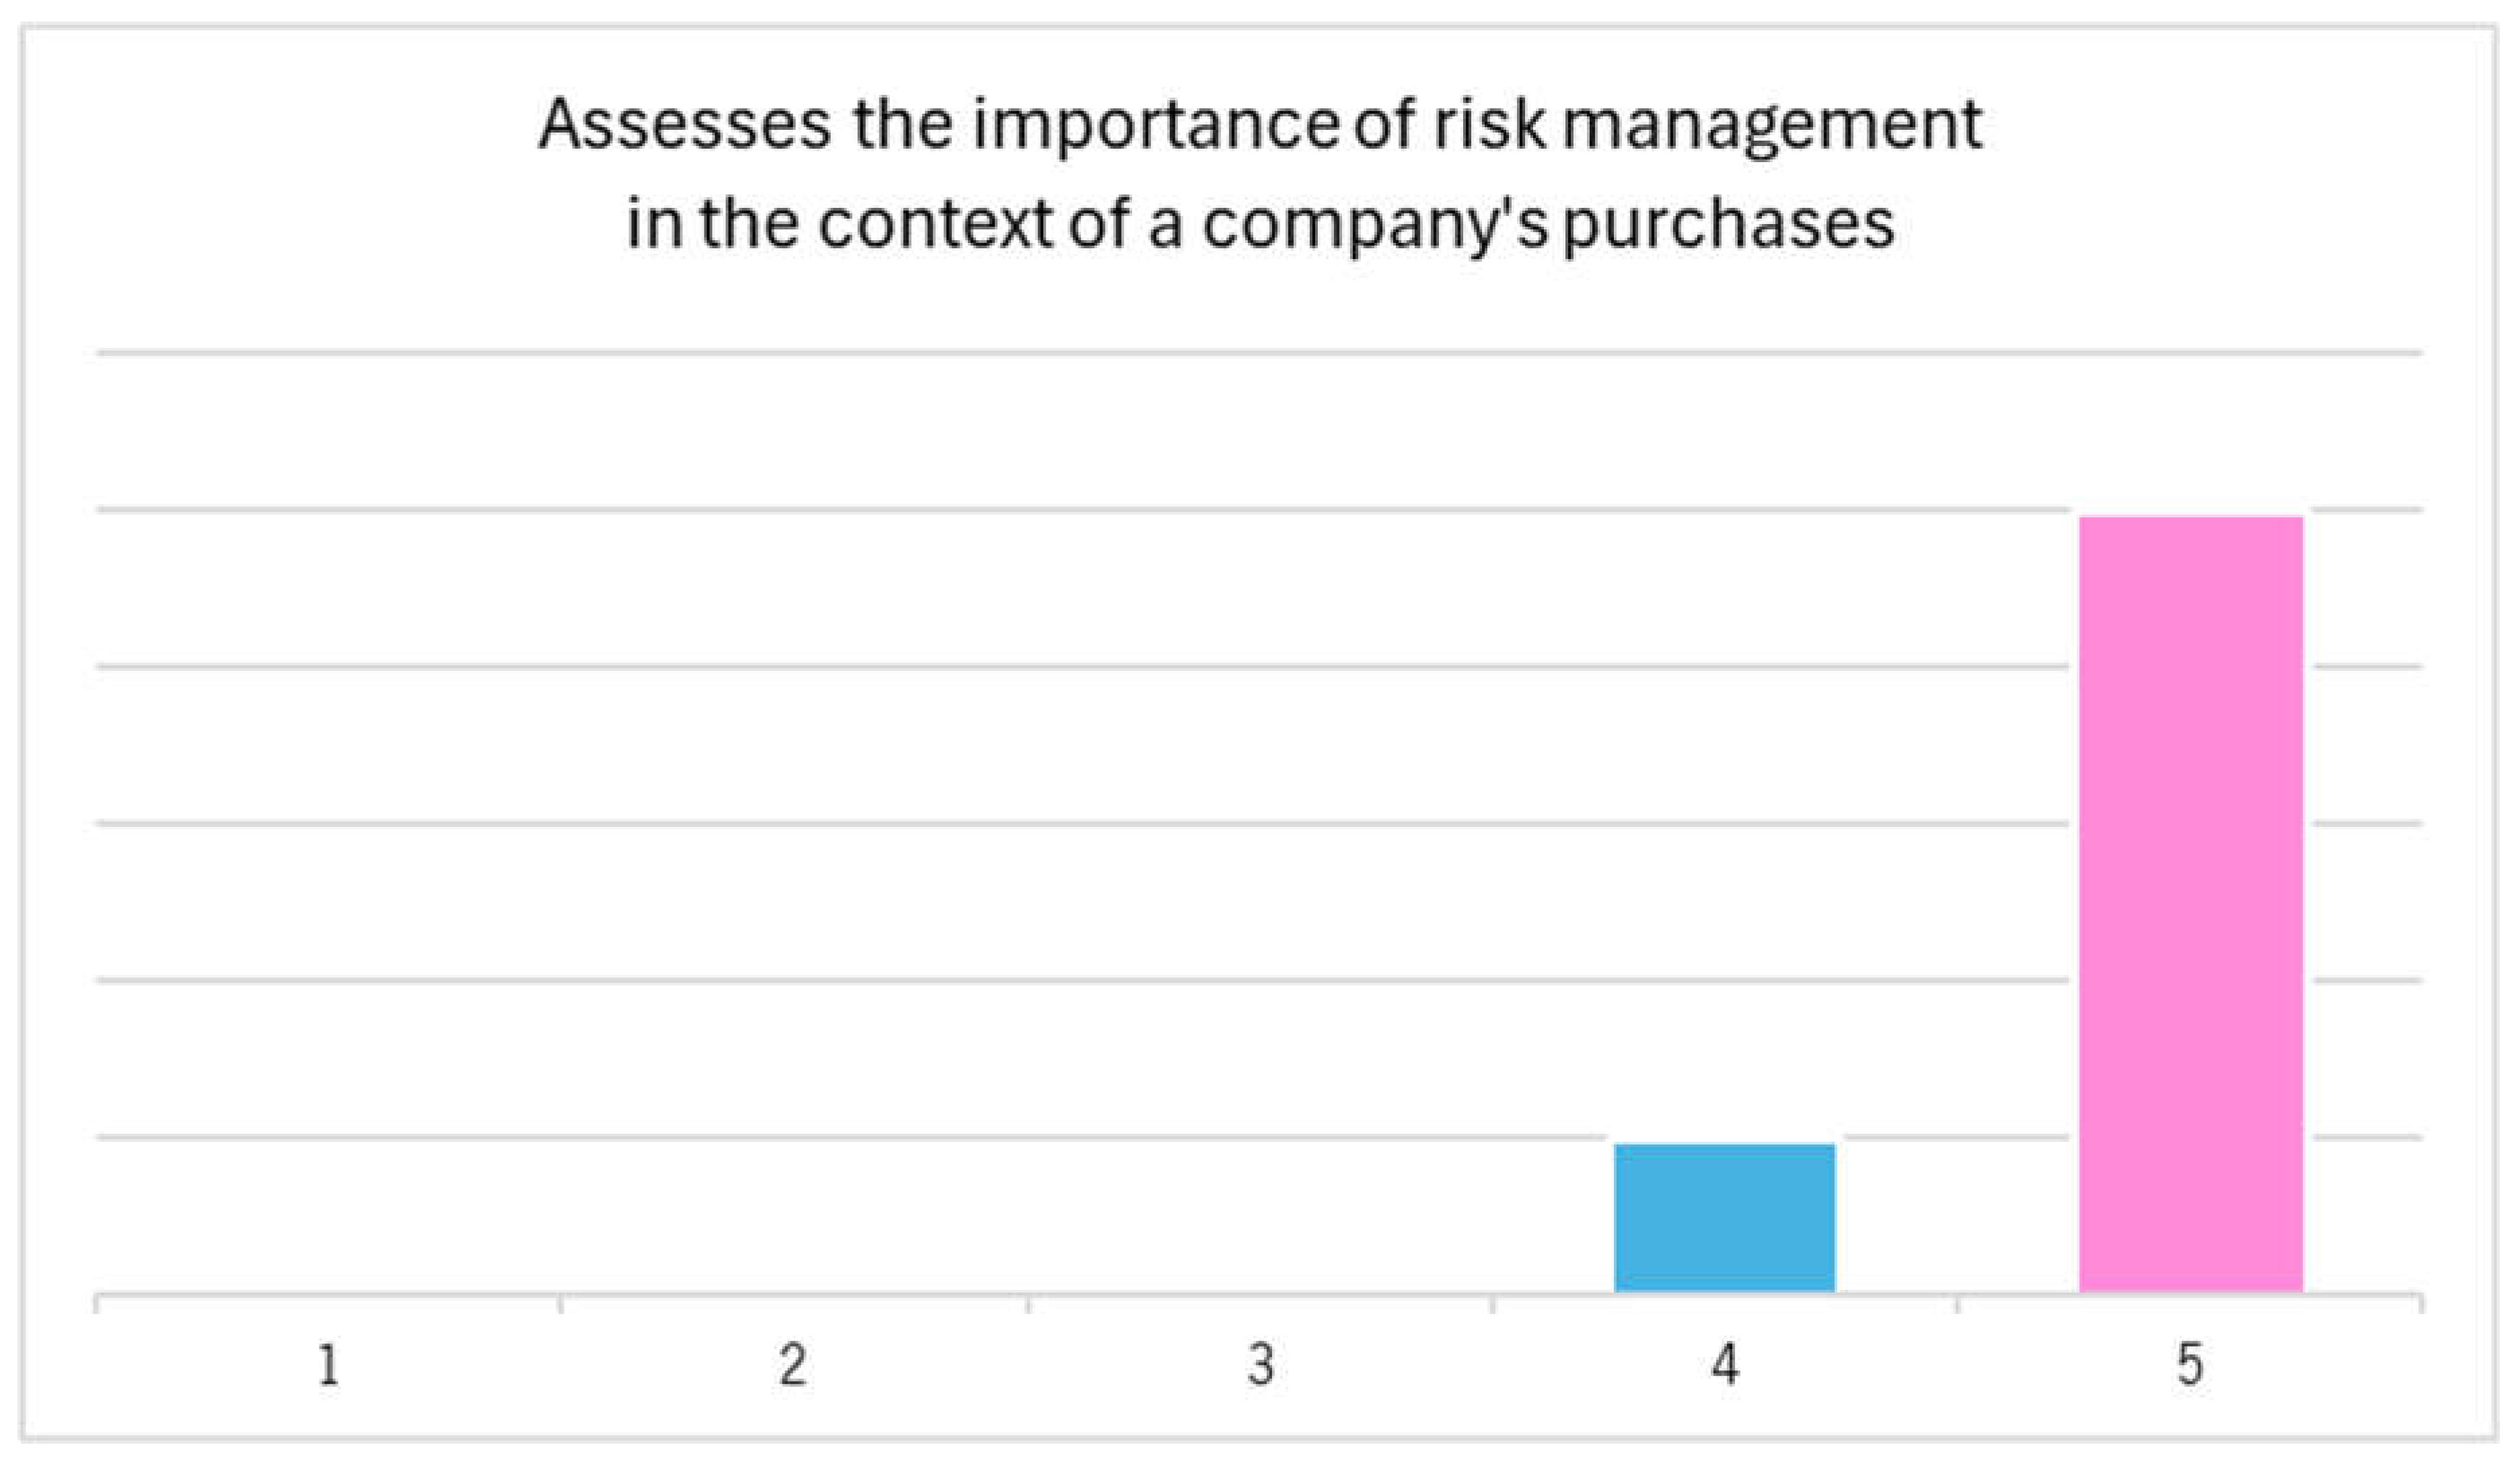Click the word "purchases" in the title
2520x1470 pixels.
[1728, 224]
